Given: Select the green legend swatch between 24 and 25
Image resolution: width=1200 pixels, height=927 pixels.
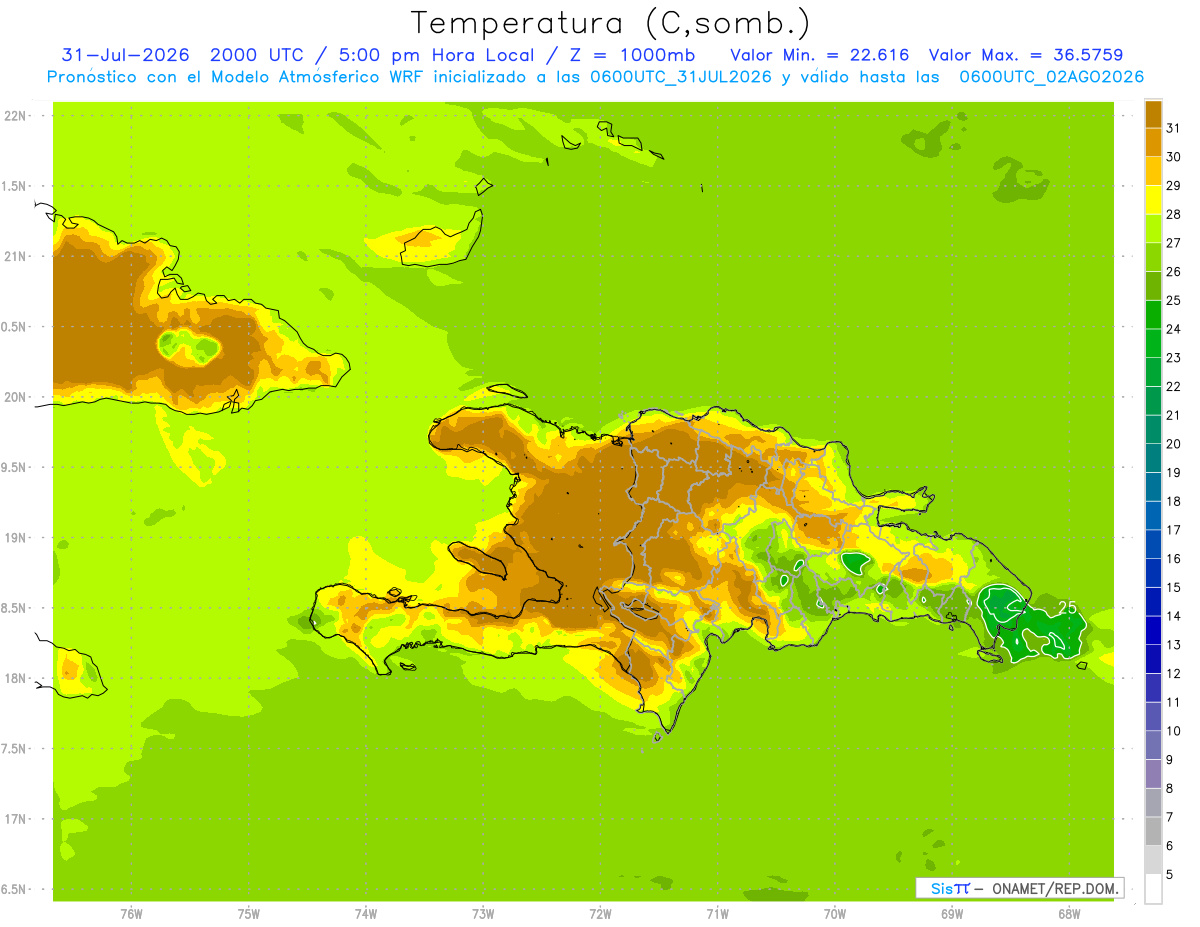Looking at the screenshot, I should point(1153,315).
